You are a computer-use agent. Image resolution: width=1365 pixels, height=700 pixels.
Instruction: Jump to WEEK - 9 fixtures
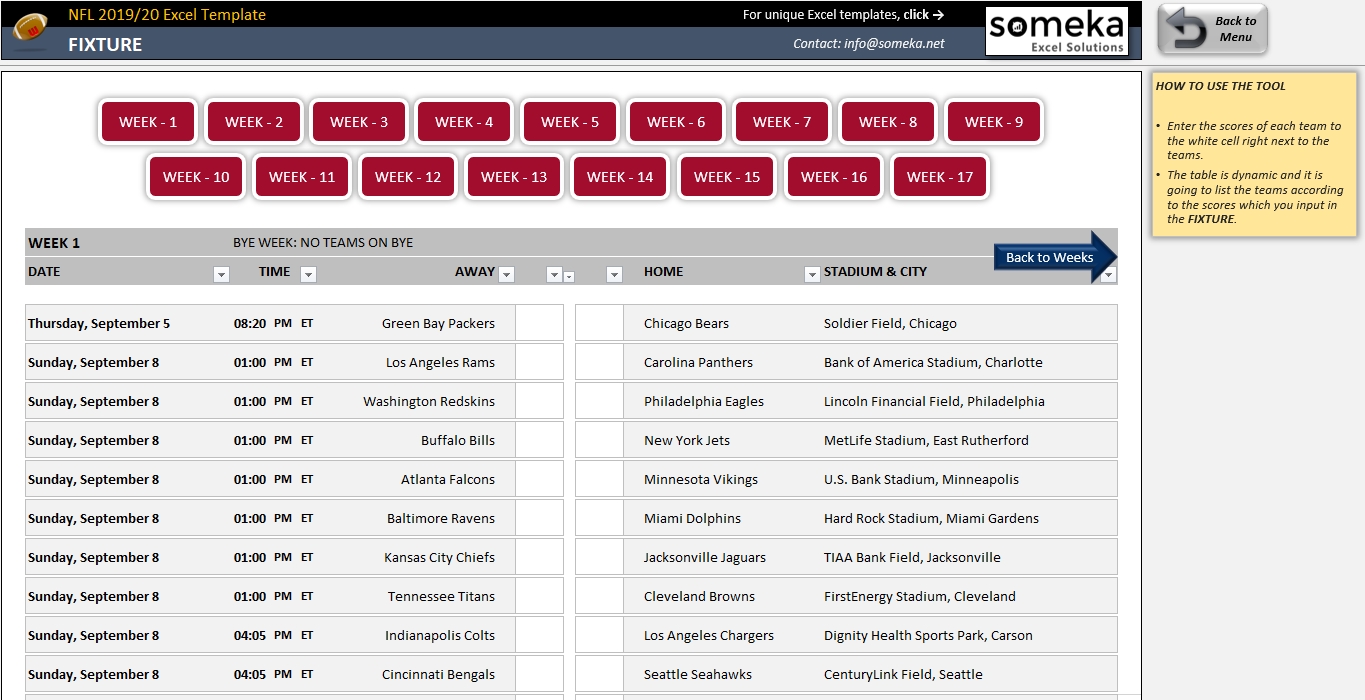[994, 122]
